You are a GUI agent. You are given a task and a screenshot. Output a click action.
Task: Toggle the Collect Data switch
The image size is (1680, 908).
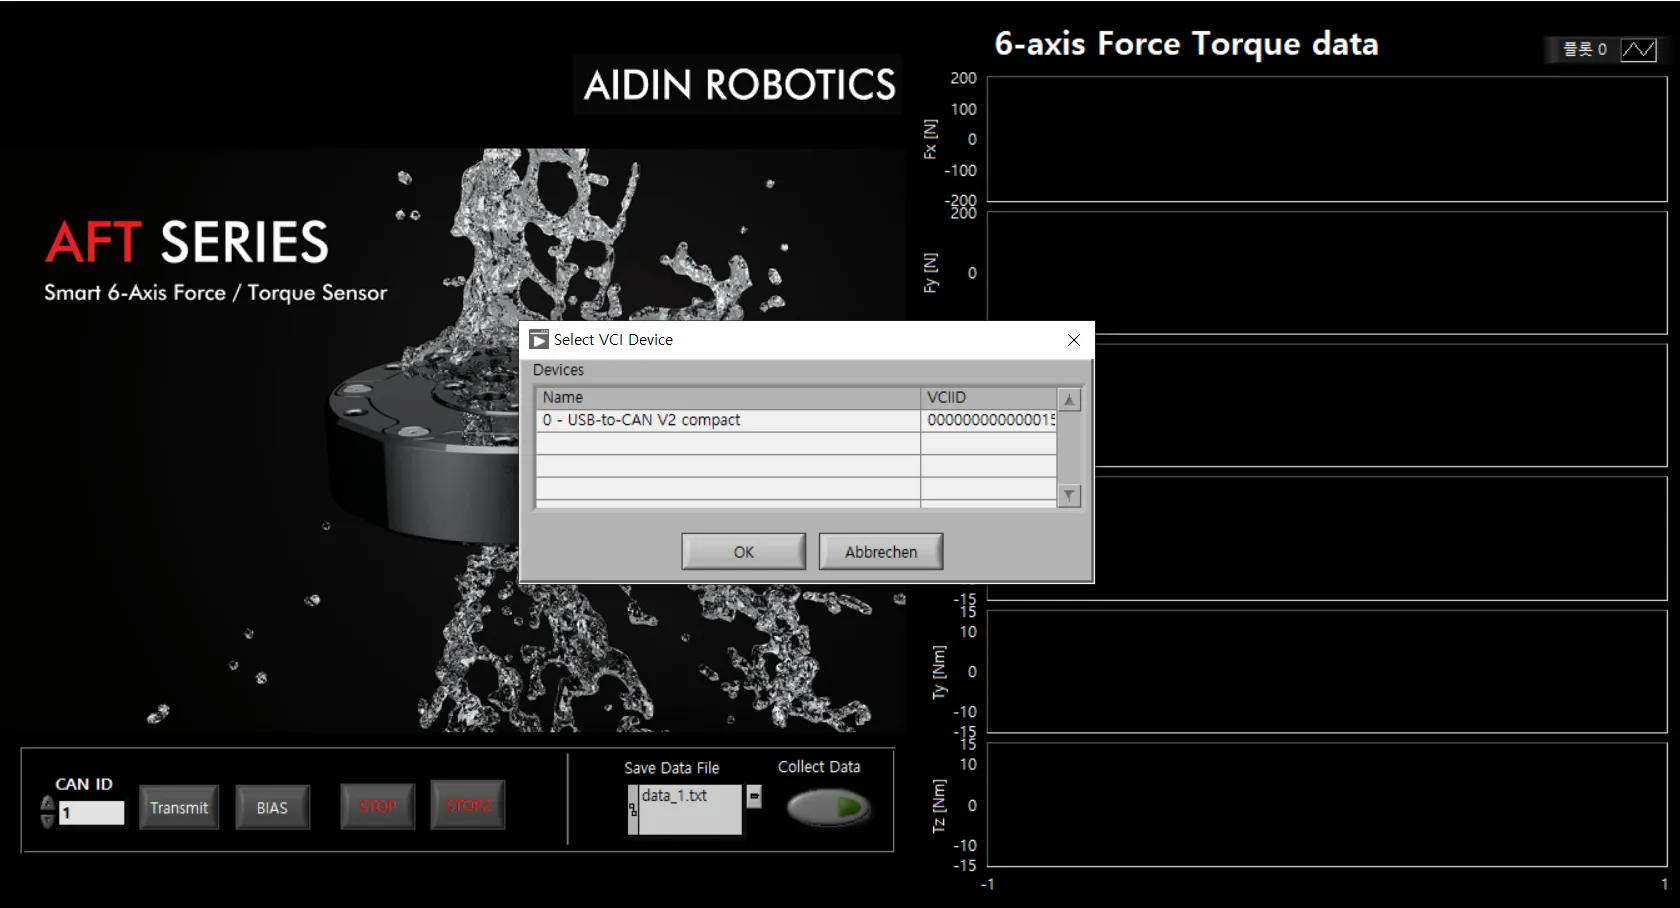(x=828, y=808)
